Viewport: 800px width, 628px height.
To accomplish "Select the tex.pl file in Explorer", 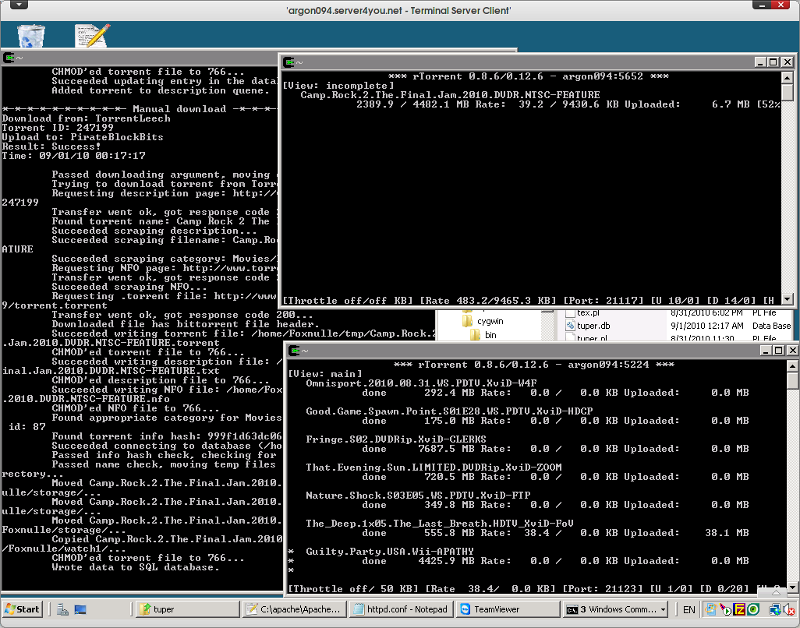I will pyautogui.click(x=588, y=313).
